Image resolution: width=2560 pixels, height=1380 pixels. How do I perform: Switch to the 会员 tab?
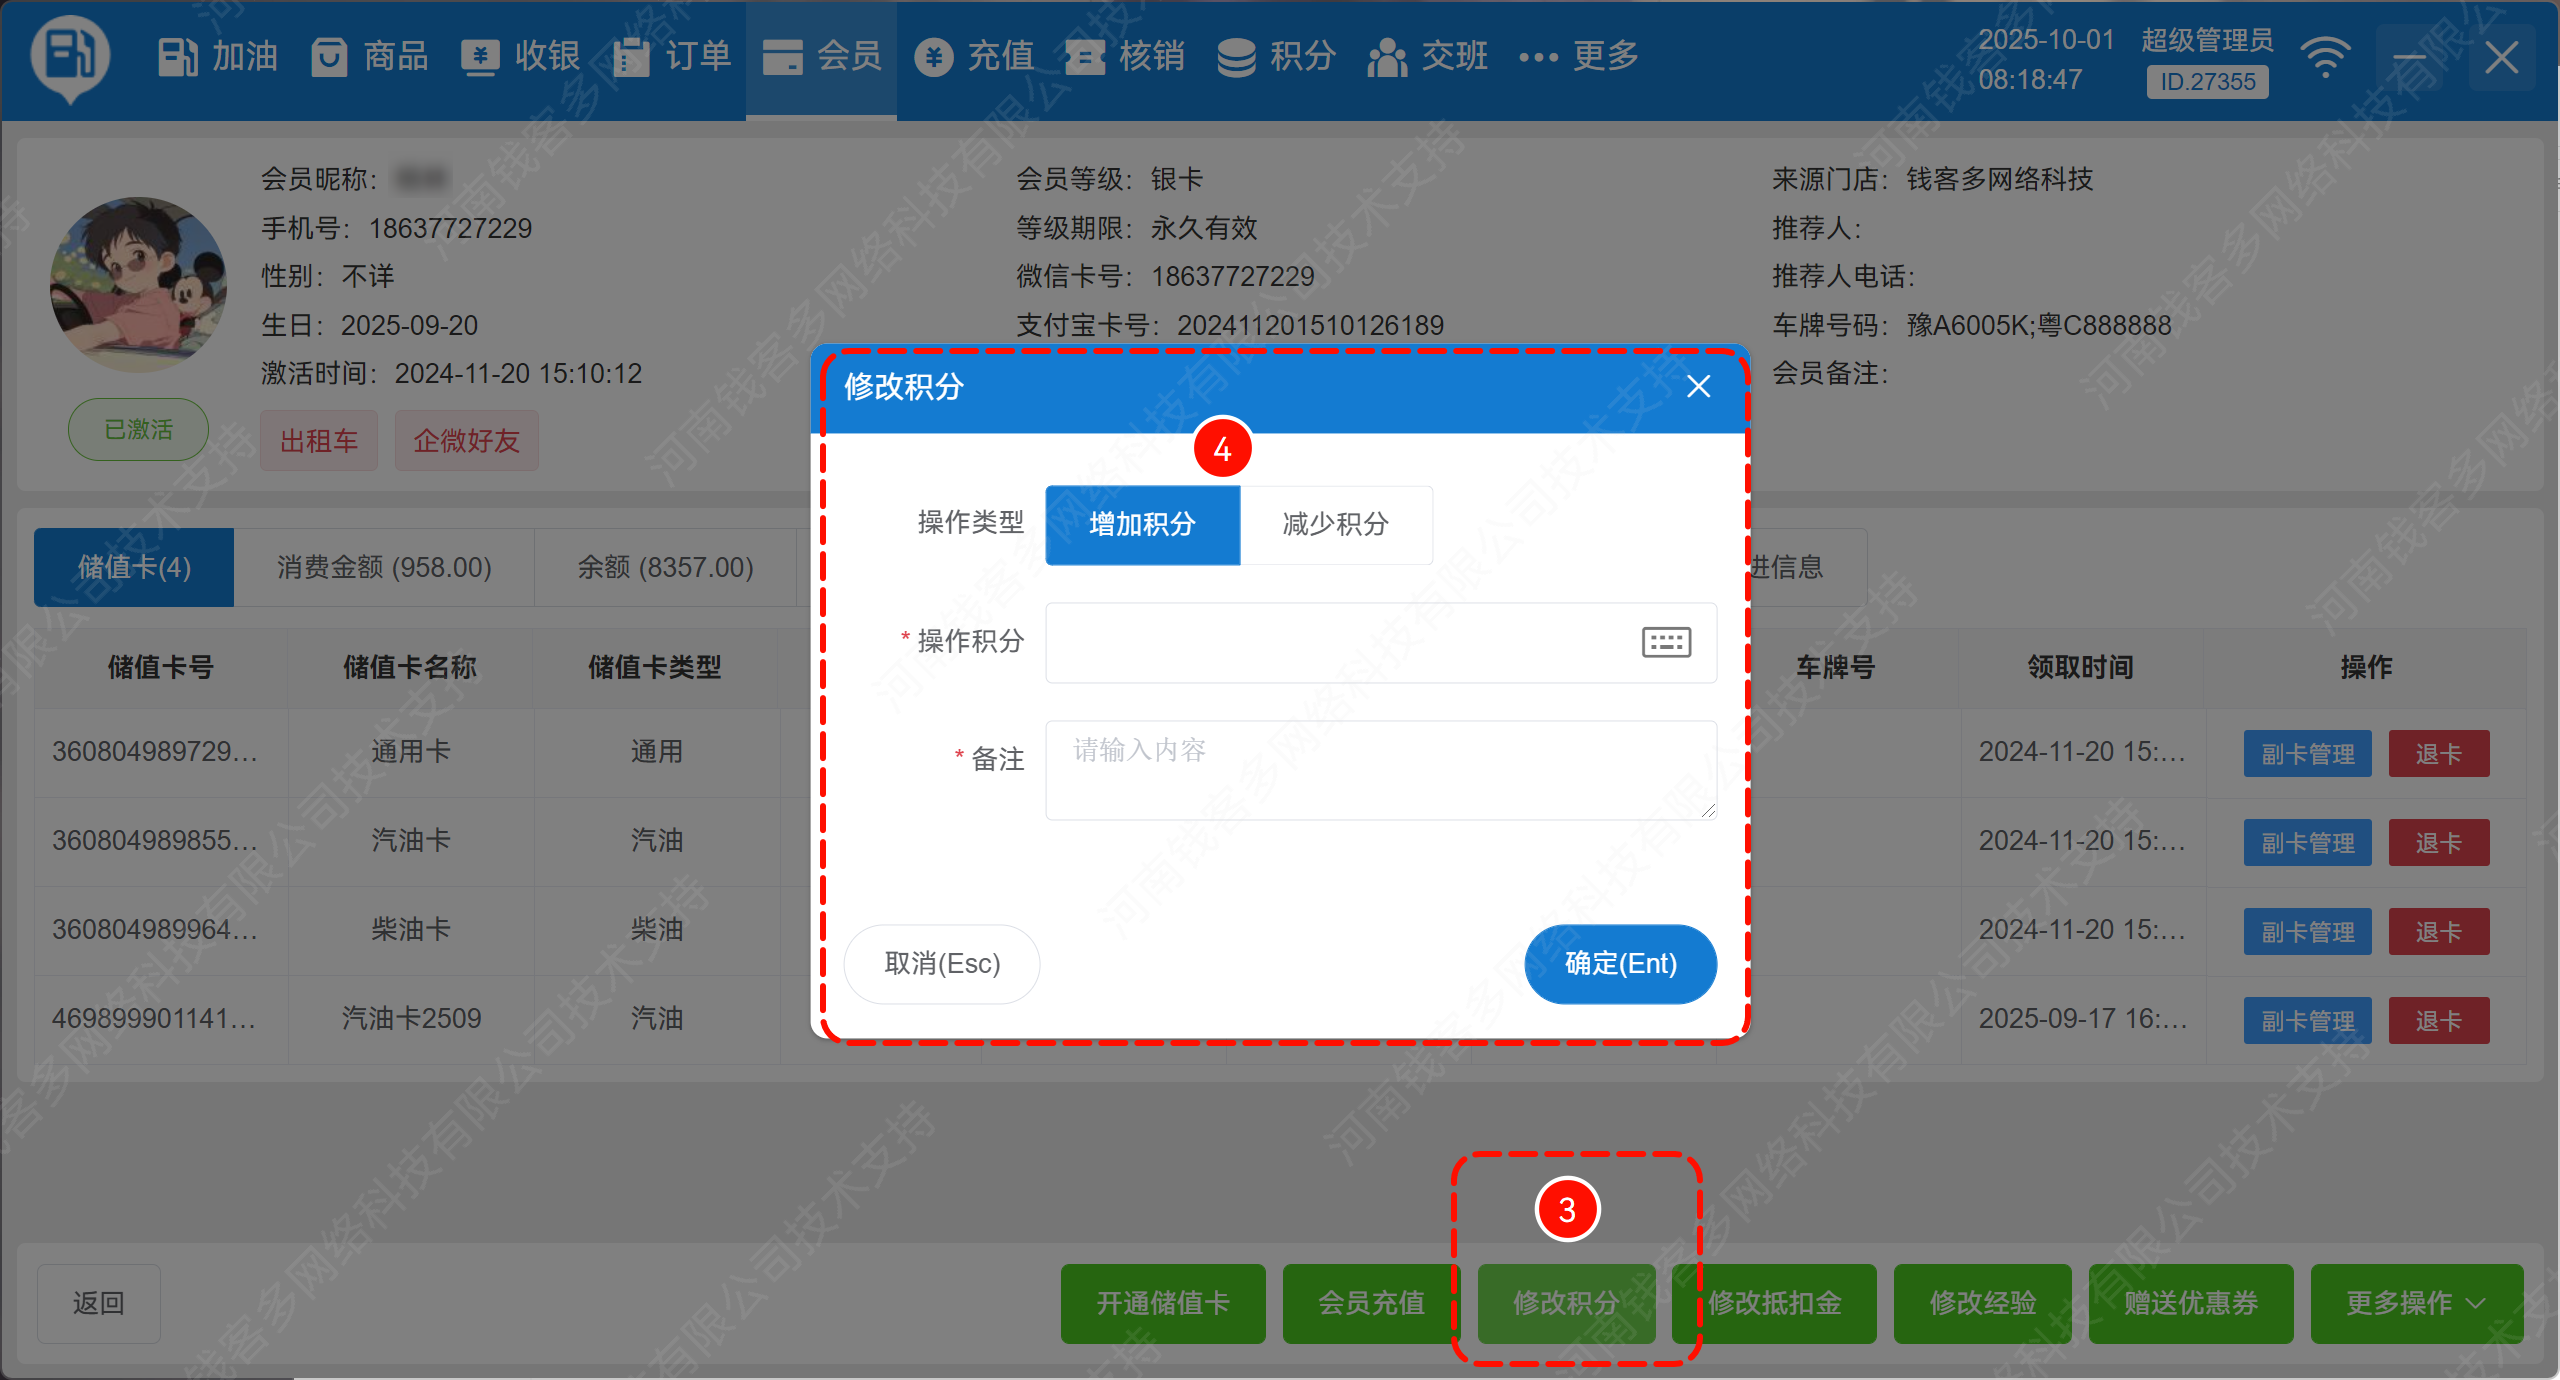click(x=822, y=57)
